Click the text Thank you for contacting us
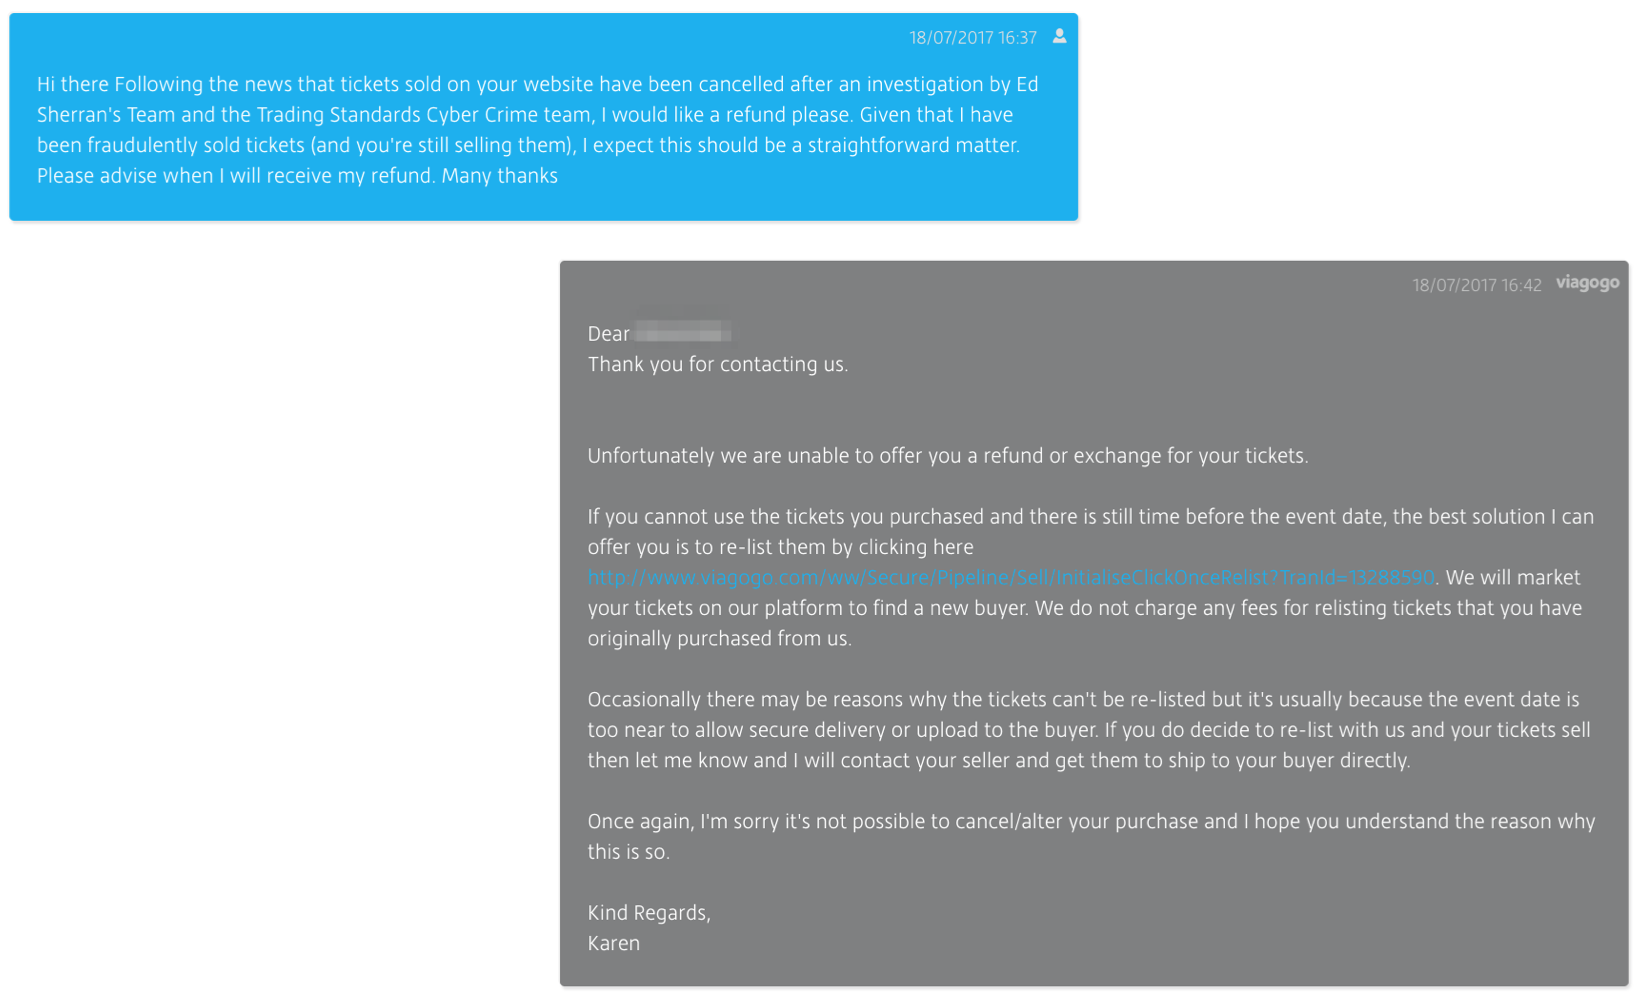 pos(719,364)
